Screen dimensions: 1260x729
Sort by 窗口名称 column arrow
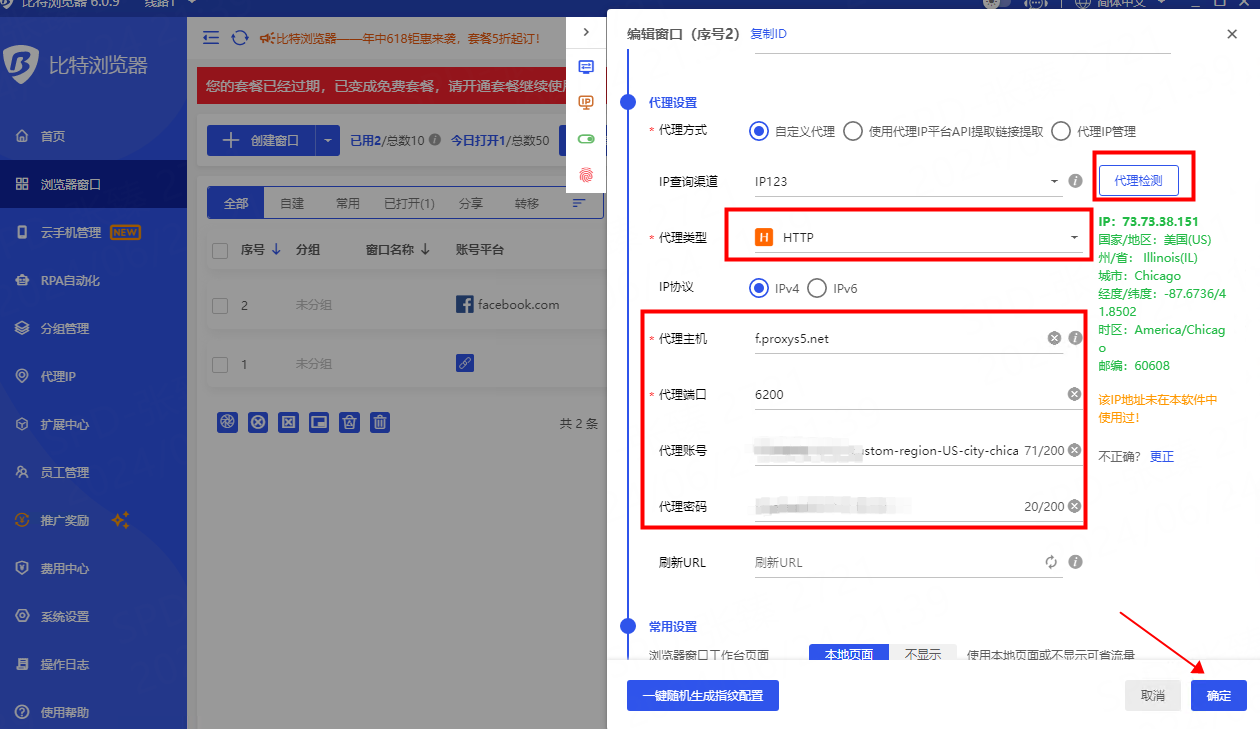[425, 250]
